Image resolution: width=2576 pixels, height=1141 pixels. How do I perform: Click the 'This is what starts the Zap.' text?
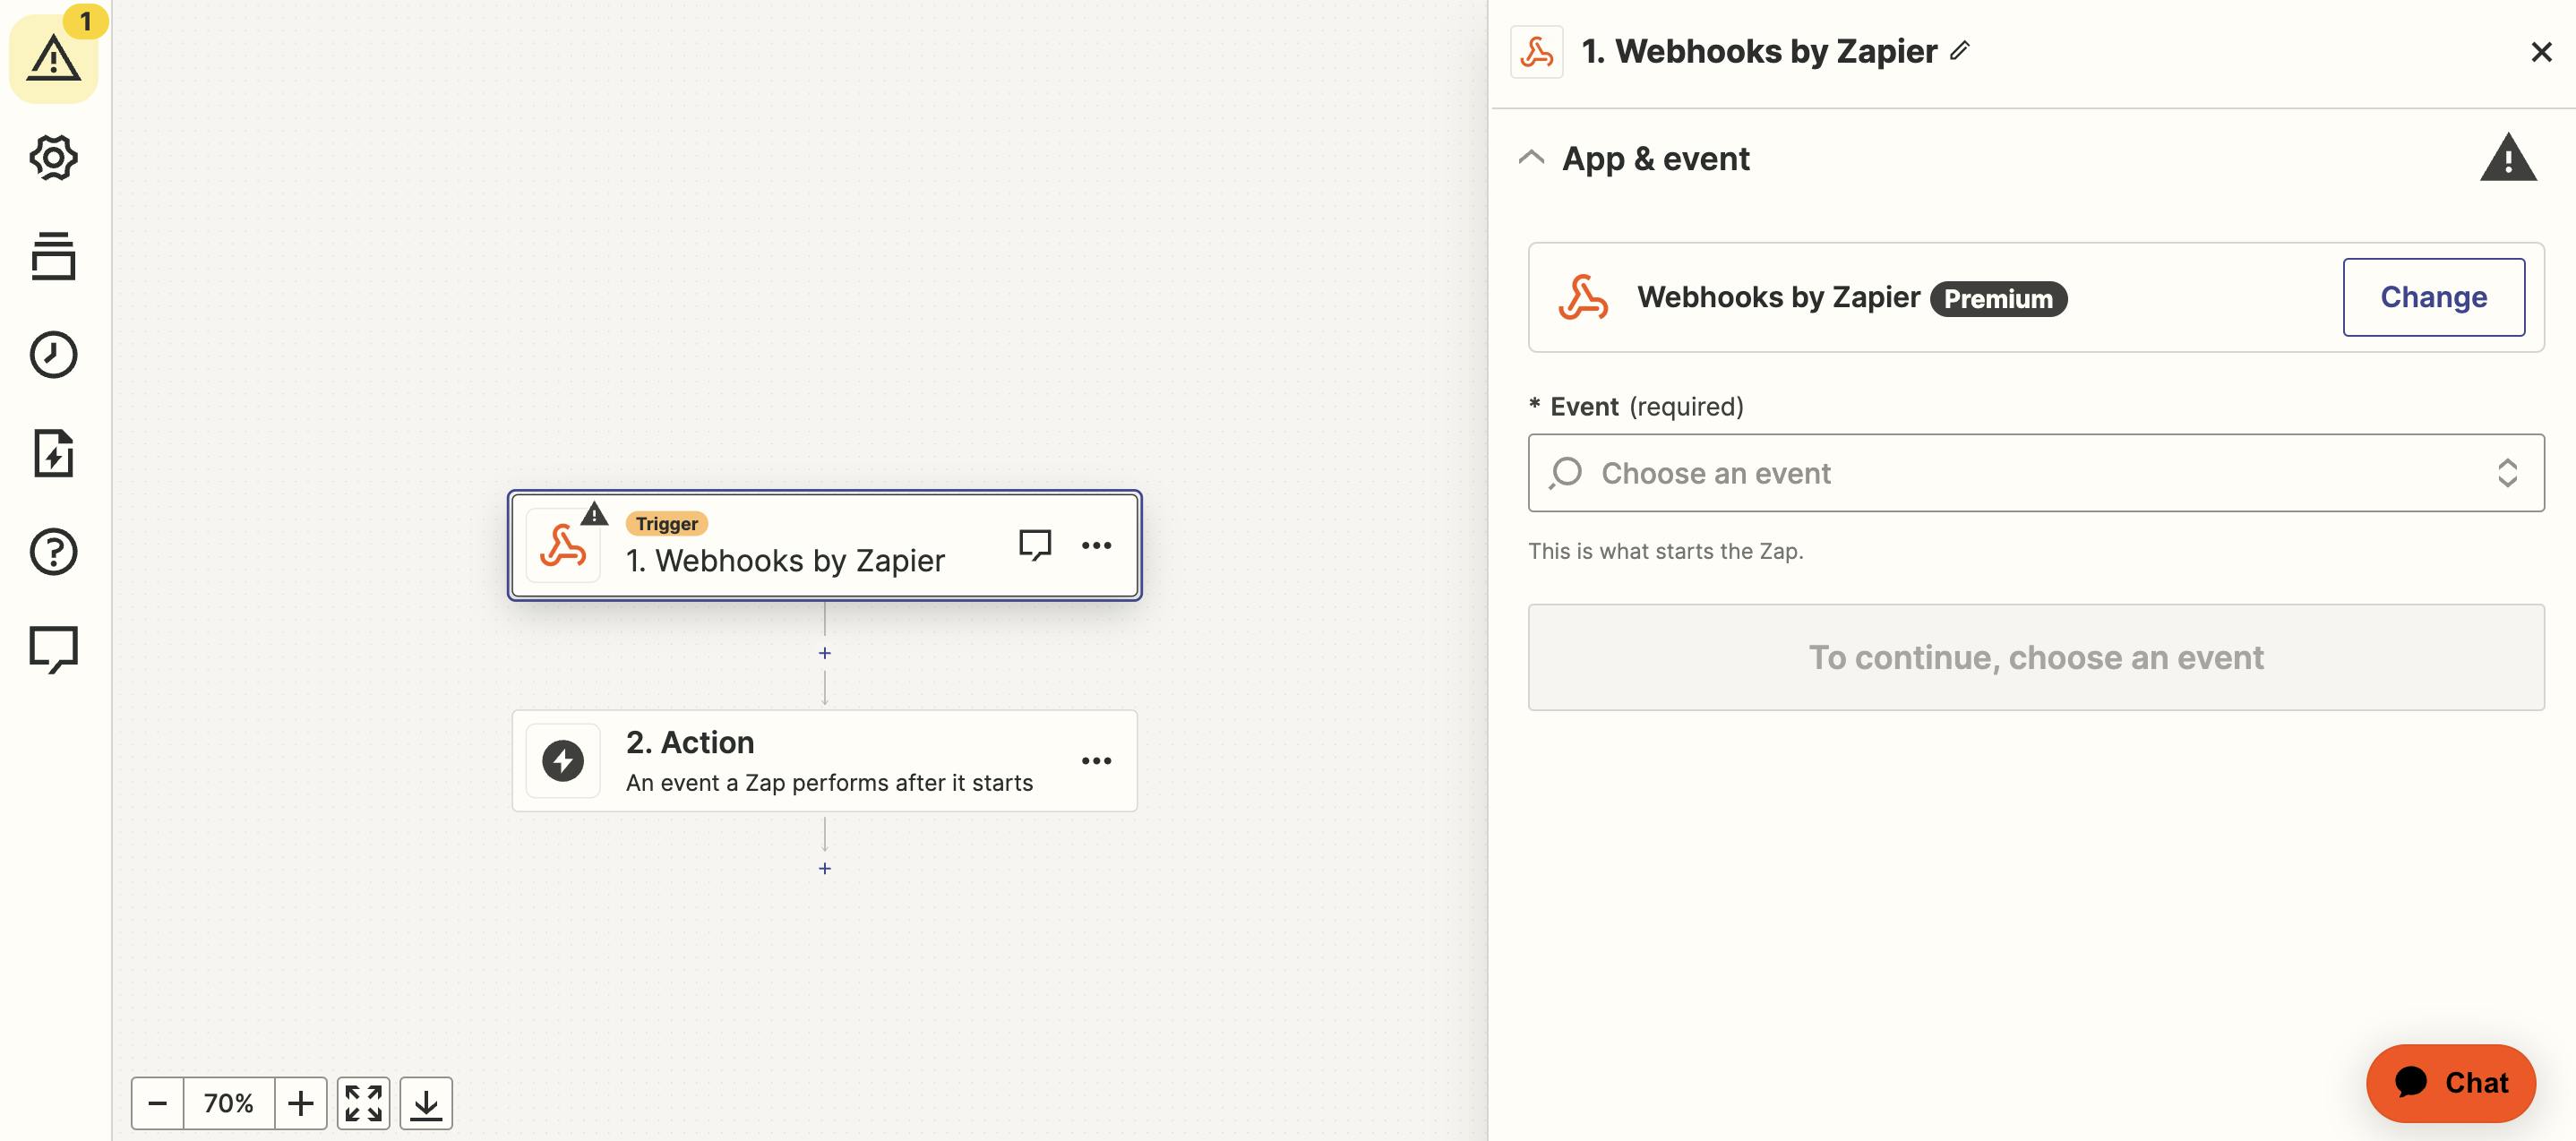[x=1665, y=551]
